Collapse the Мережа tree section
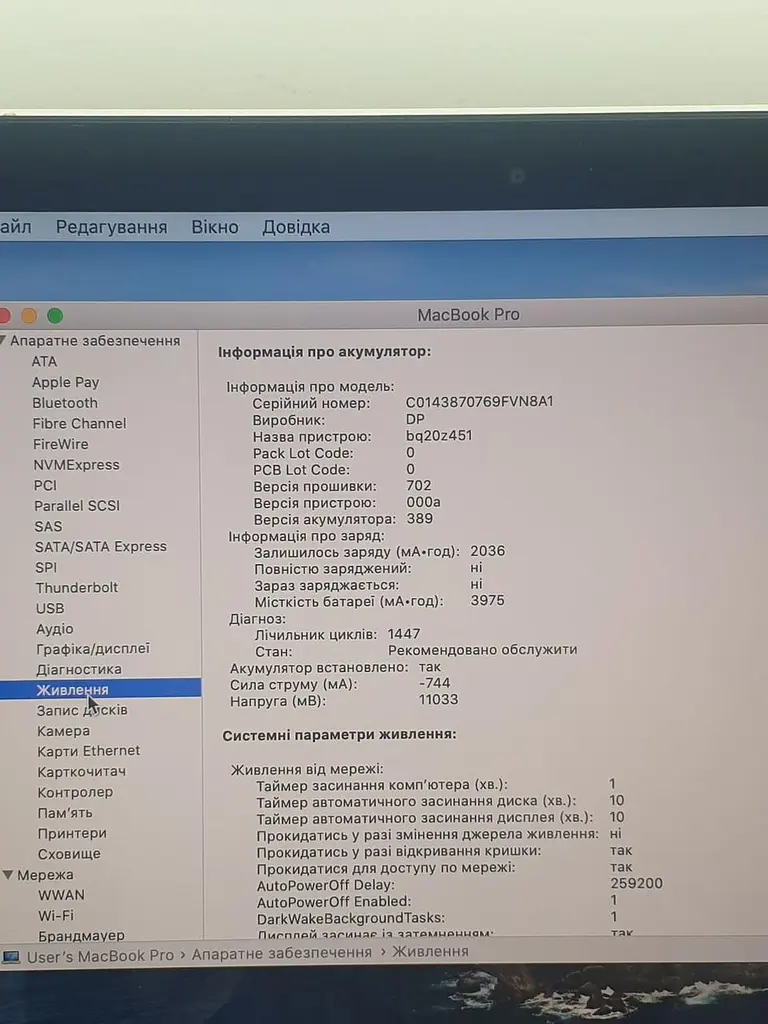 point(8,874)
